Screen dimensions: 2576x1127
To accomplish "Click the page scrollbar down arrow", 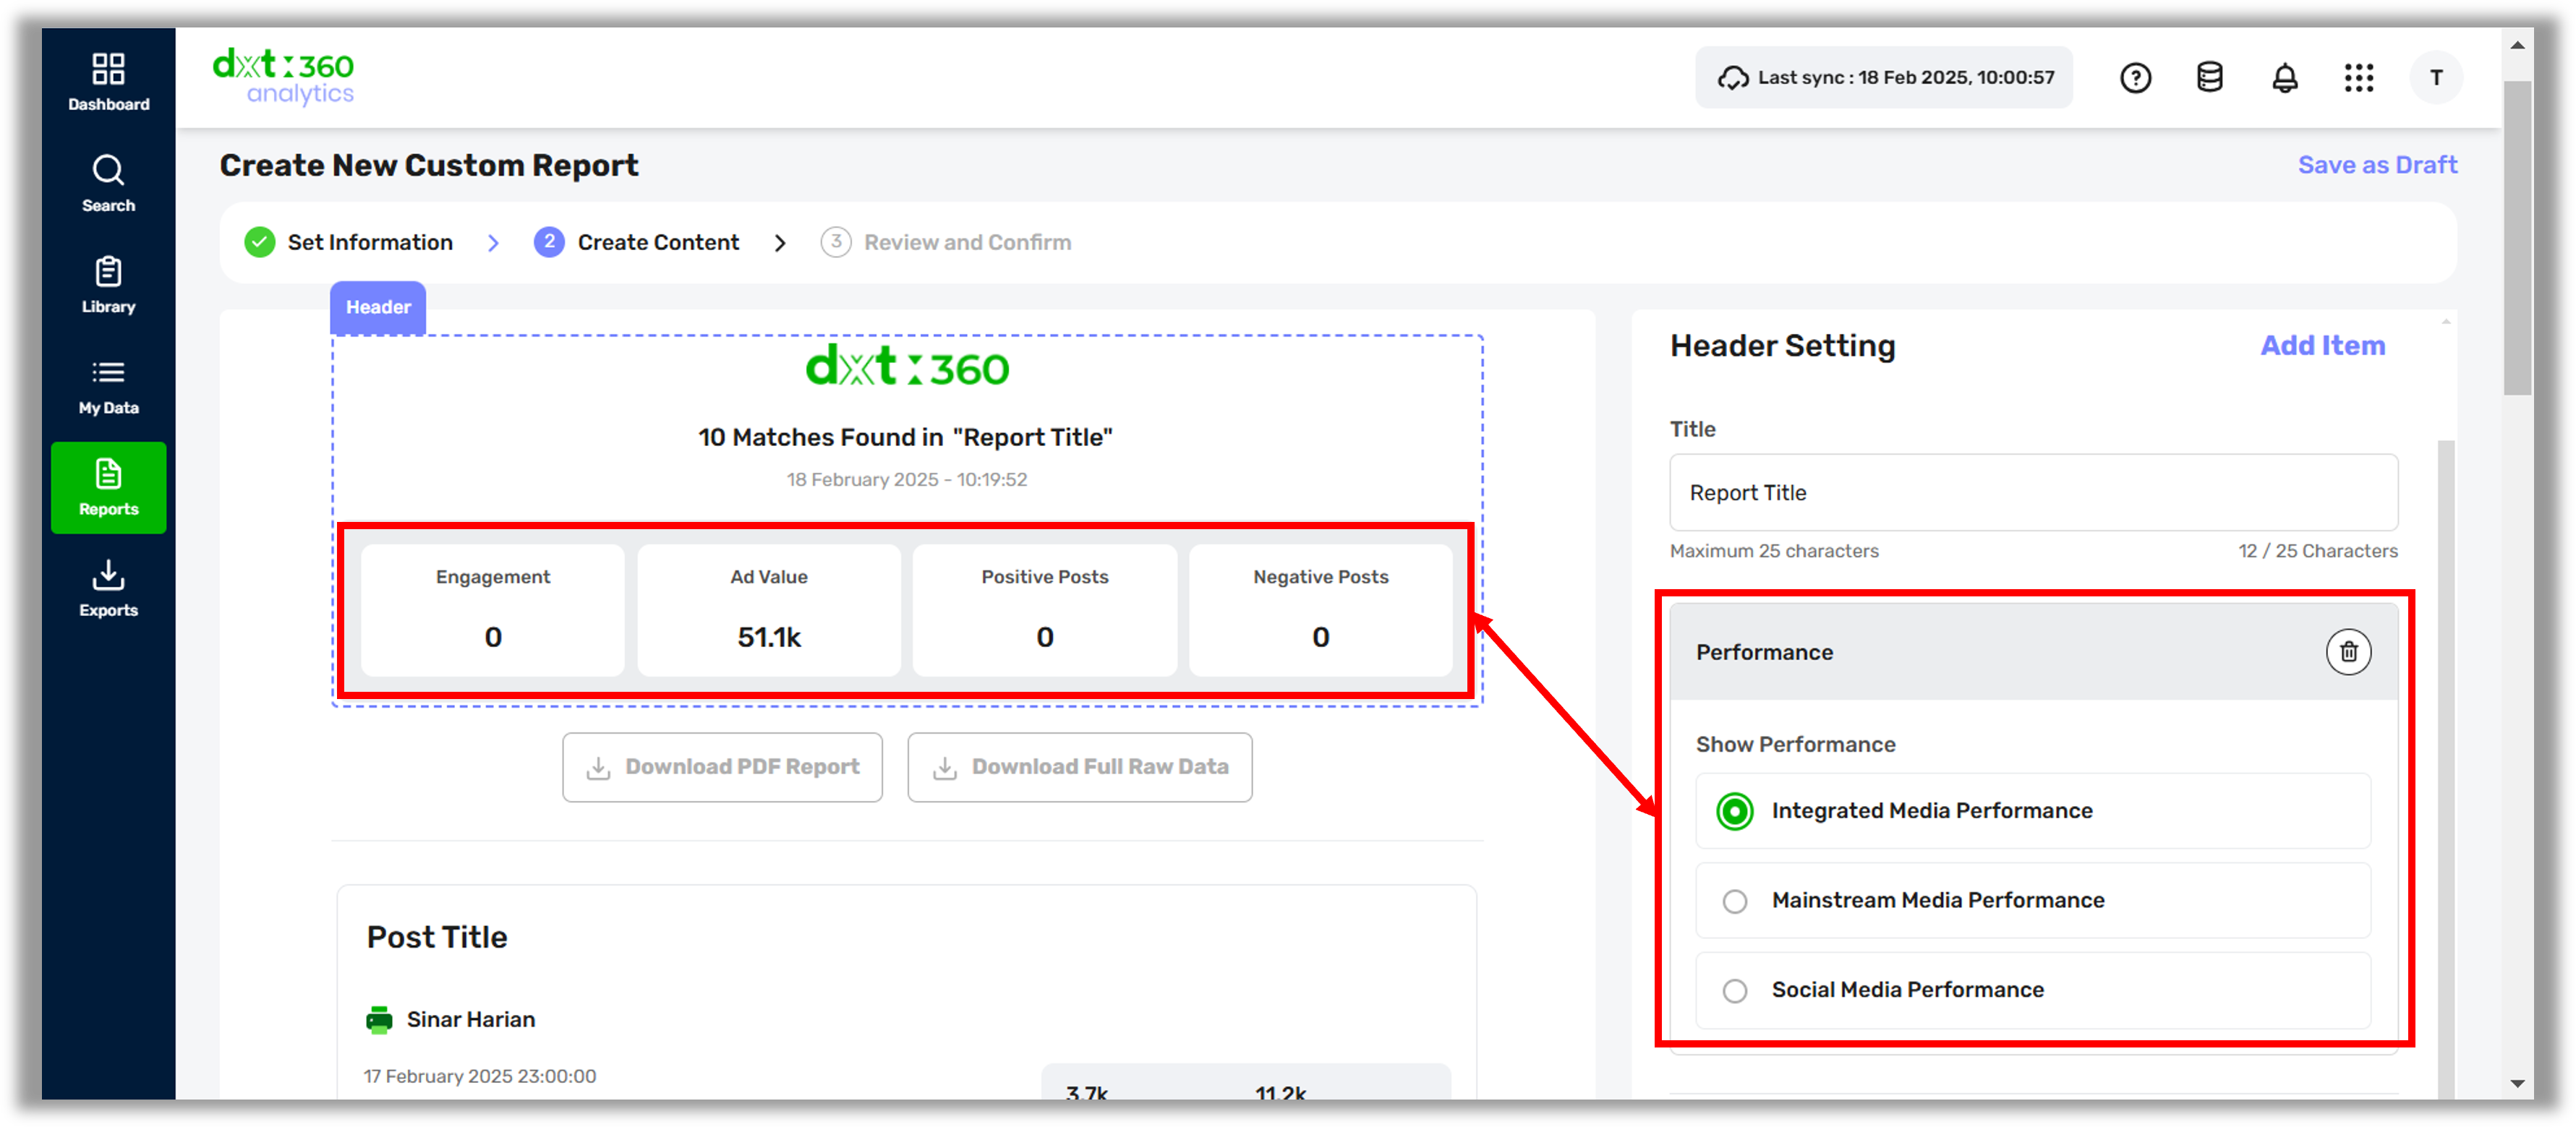I will pyautogui.click(x=2517, y=1084).
